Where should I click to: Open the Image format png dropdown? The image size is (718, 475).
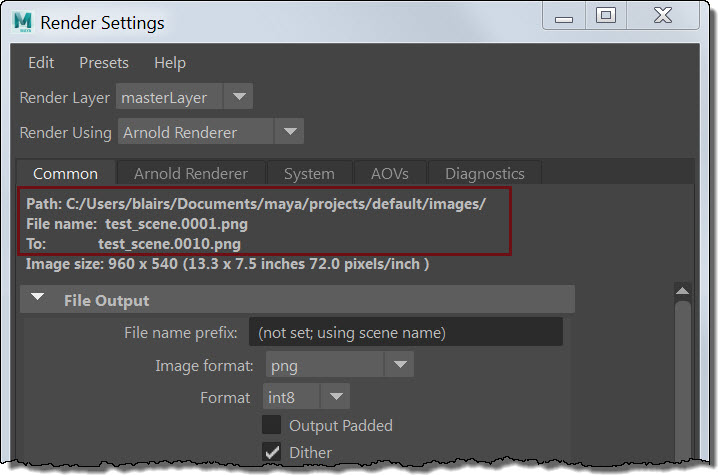pos(338,365)
